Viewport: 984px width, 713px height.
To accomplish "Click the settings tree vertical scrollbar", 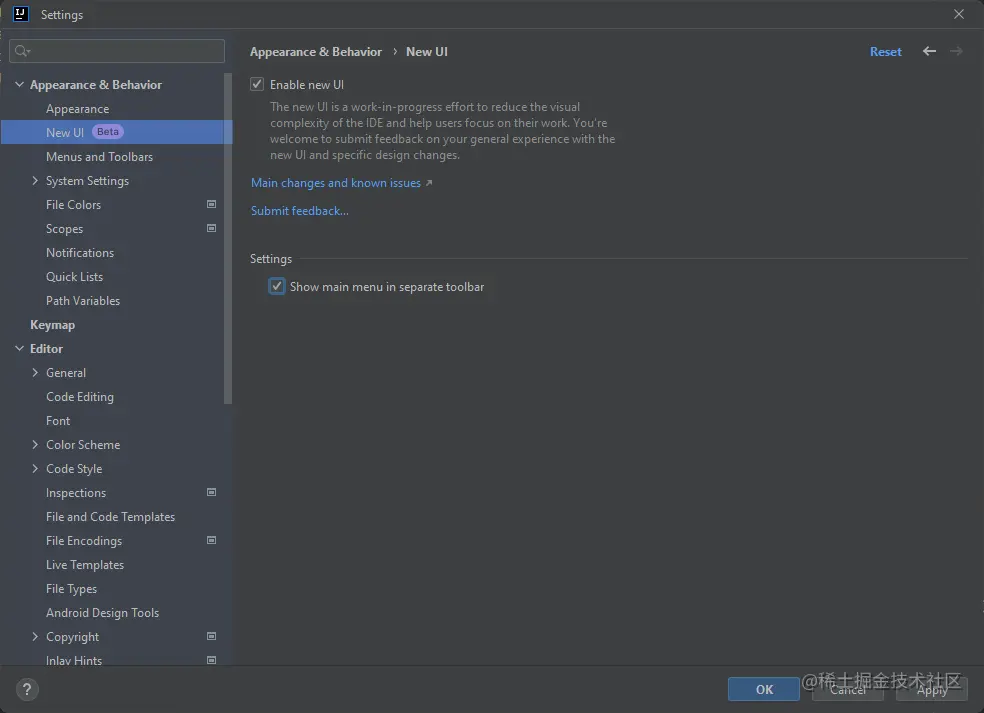I will click(228, 239).
